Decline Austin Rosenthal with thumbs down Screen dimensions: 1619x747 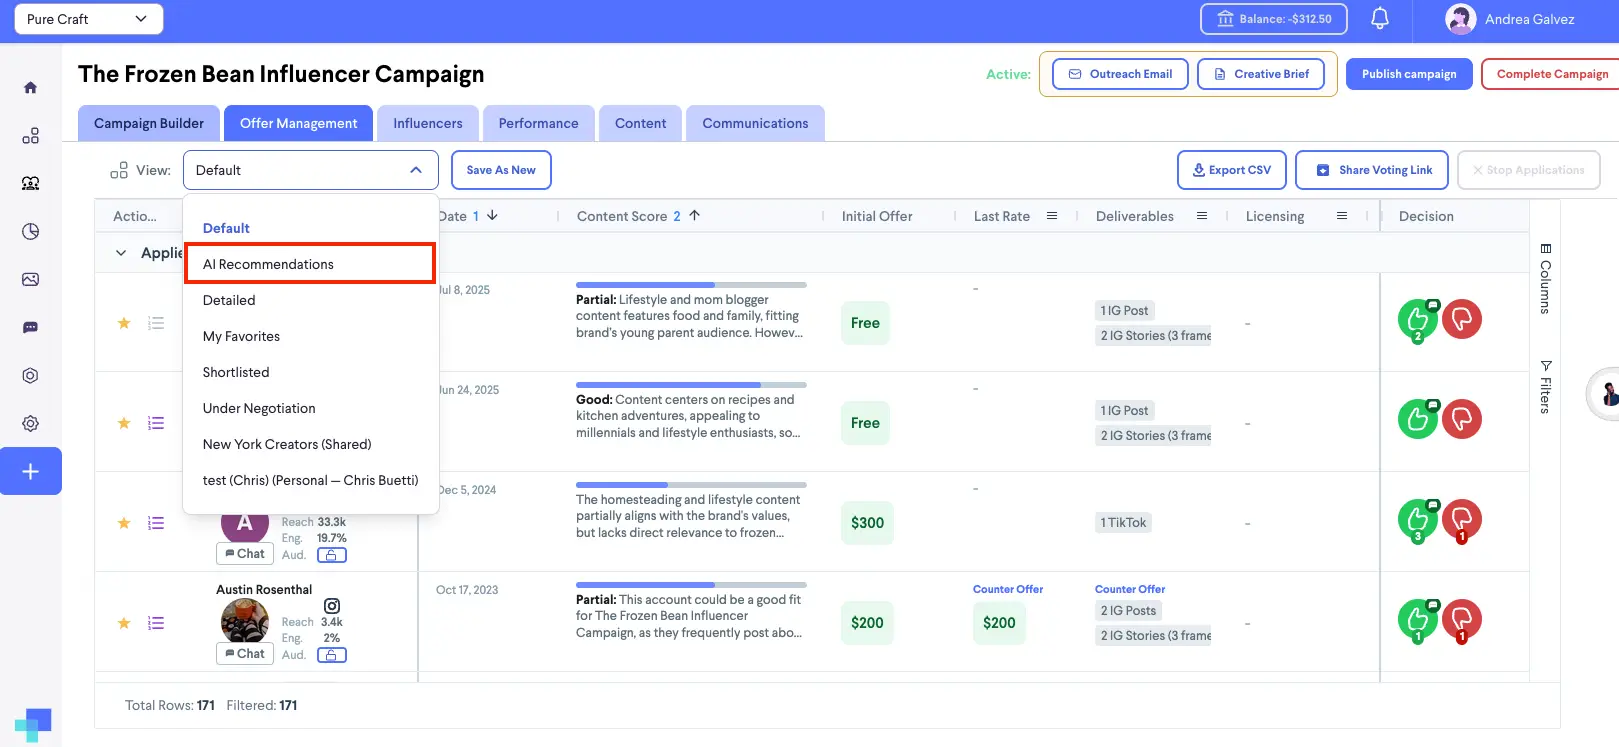[1462, 619]
